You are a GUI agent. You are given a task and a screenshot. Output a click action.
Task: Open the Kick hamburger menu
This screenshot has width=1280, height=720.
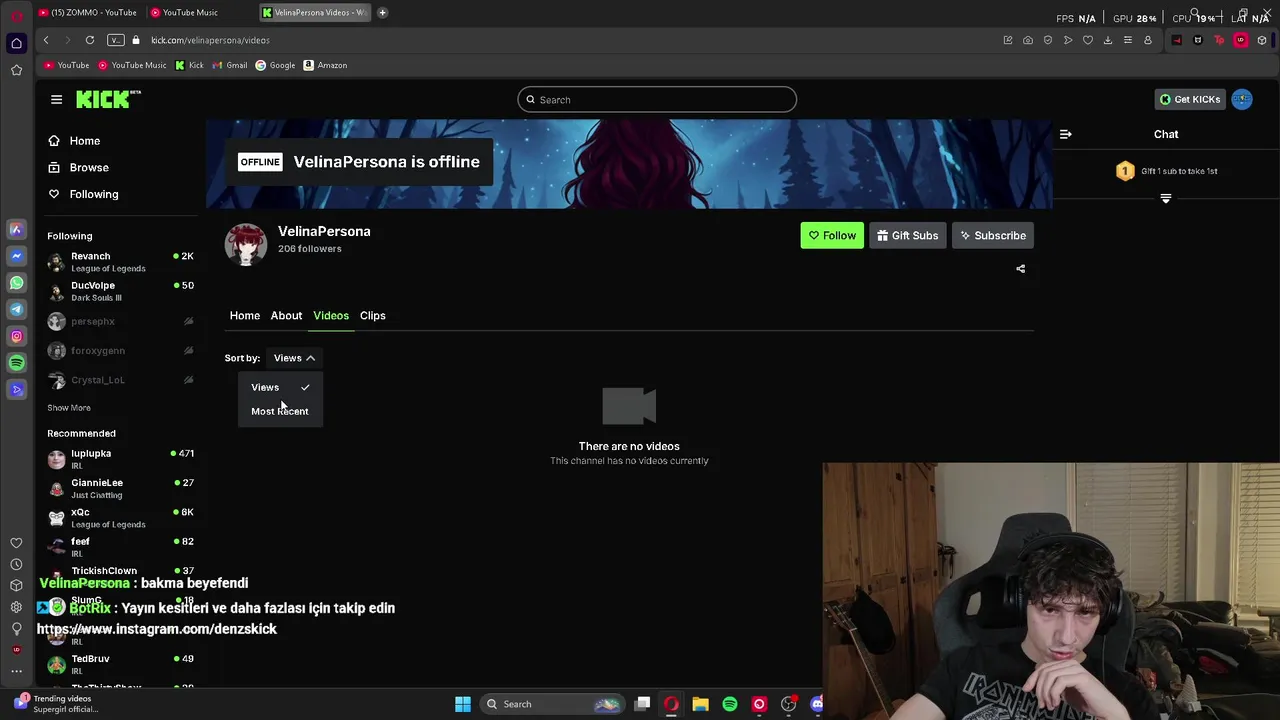point(56,99)
